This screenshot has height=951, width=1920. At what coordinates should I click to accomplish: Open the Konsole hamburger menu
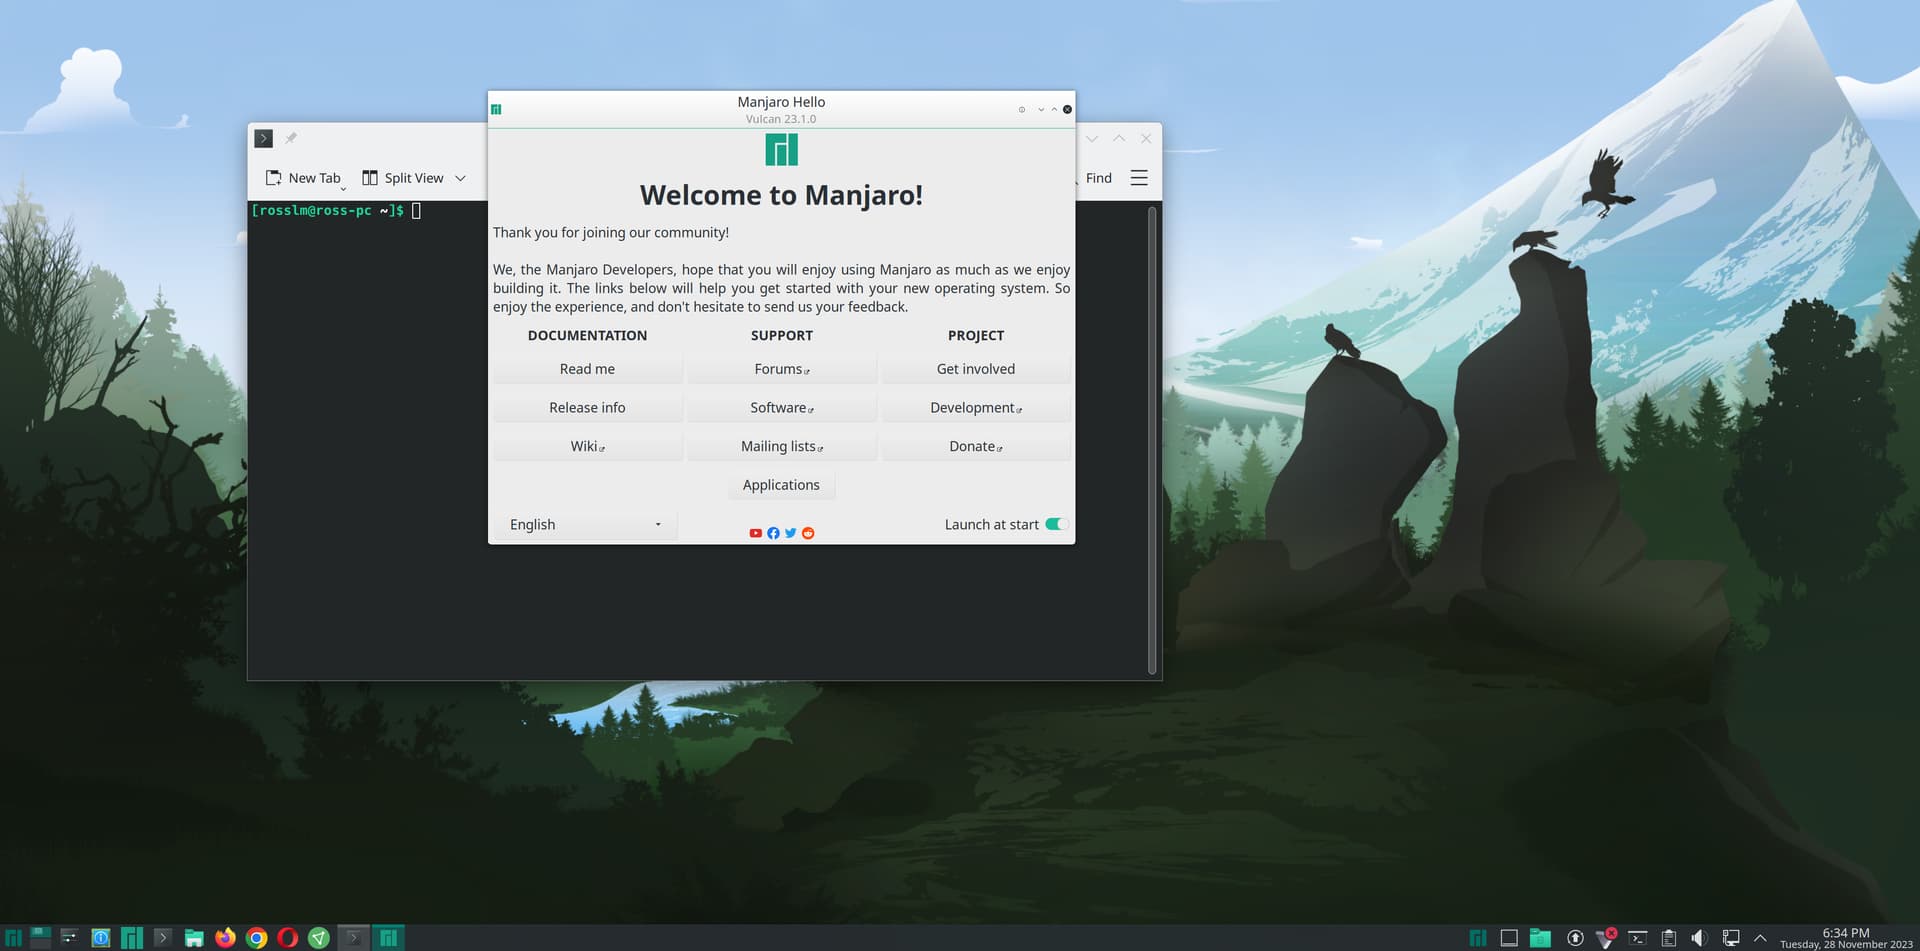click(1139, 178)
